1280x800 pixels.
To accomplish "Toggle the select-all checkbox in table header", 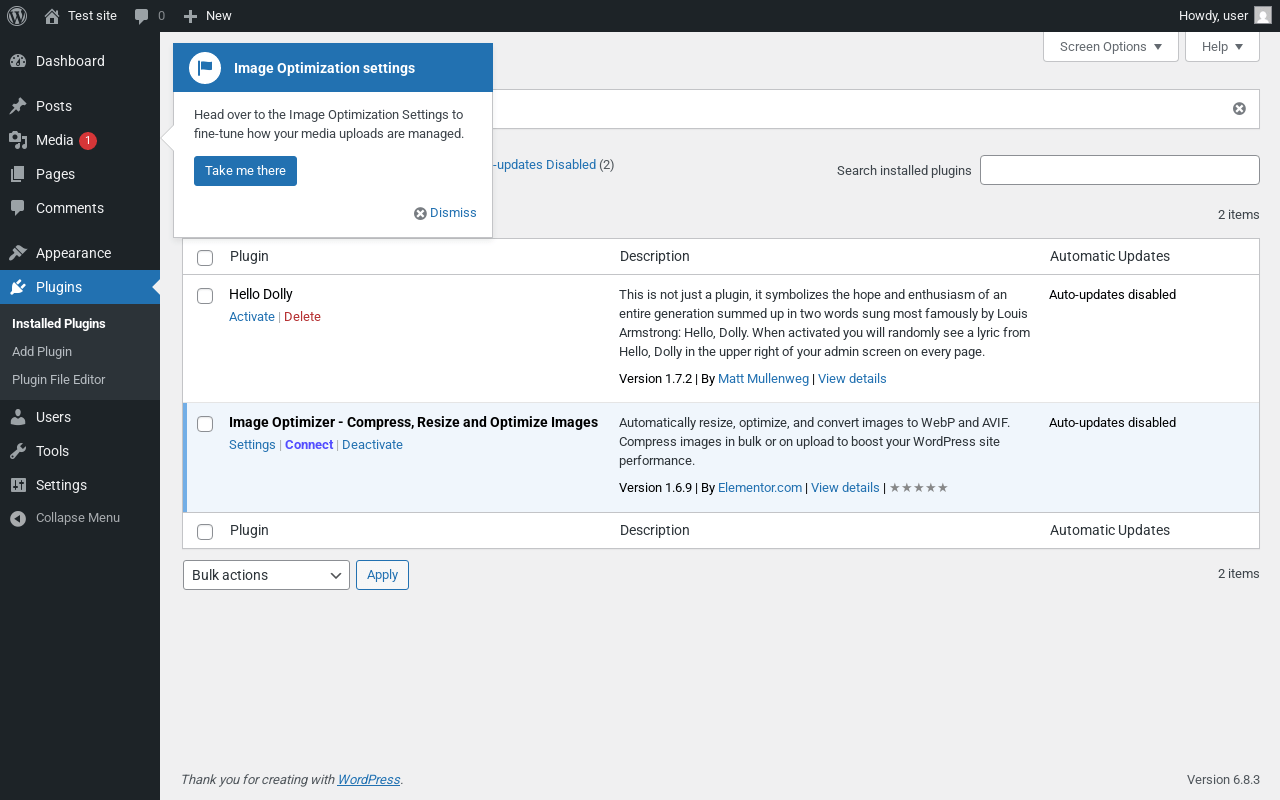I will 205,258.
